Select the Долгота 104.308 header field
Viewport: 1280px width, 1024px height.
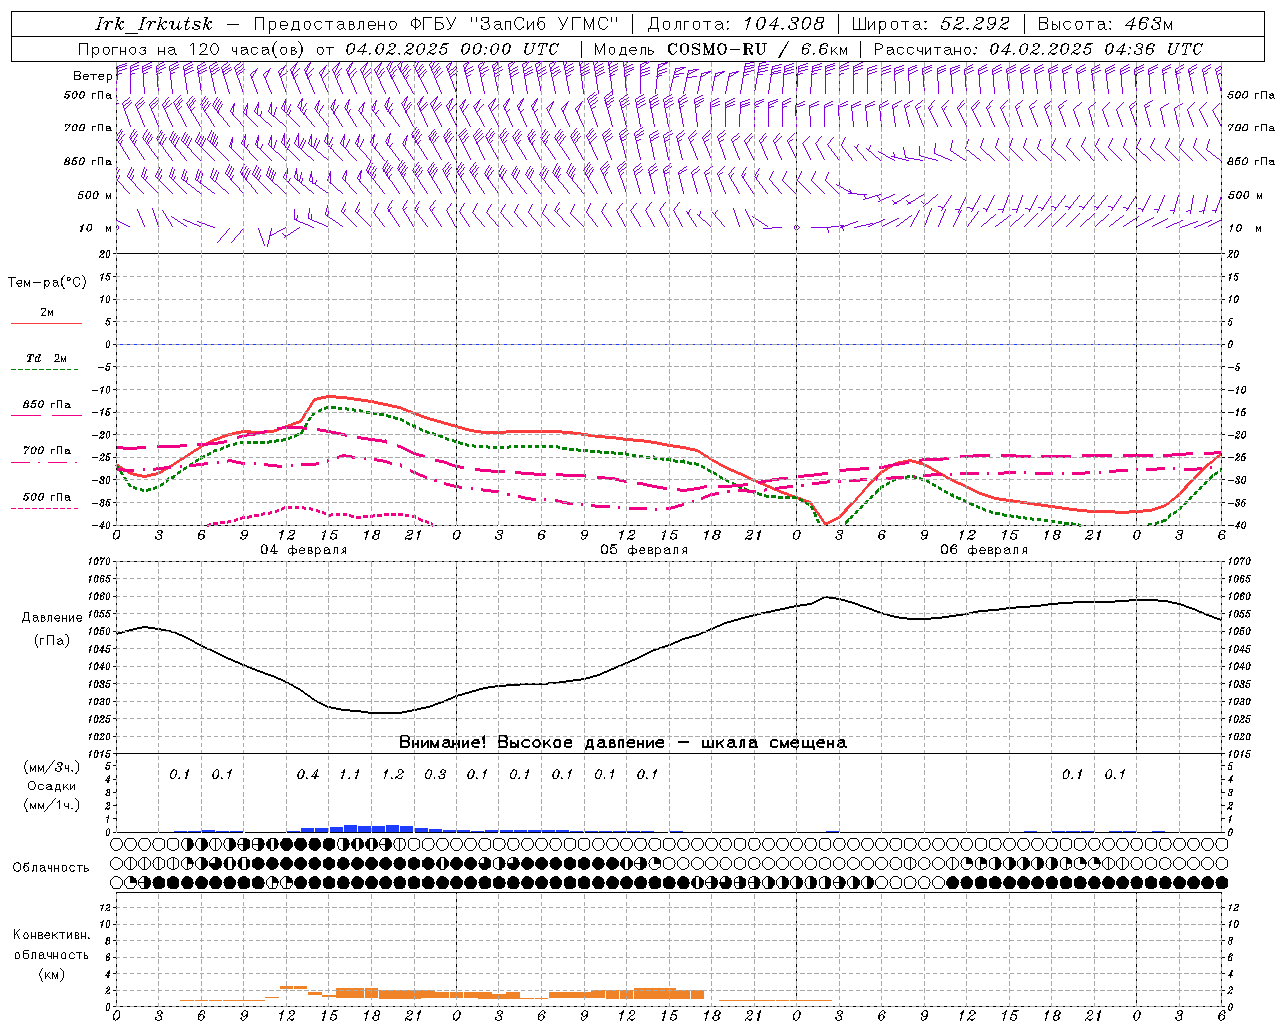pos(736,24)
